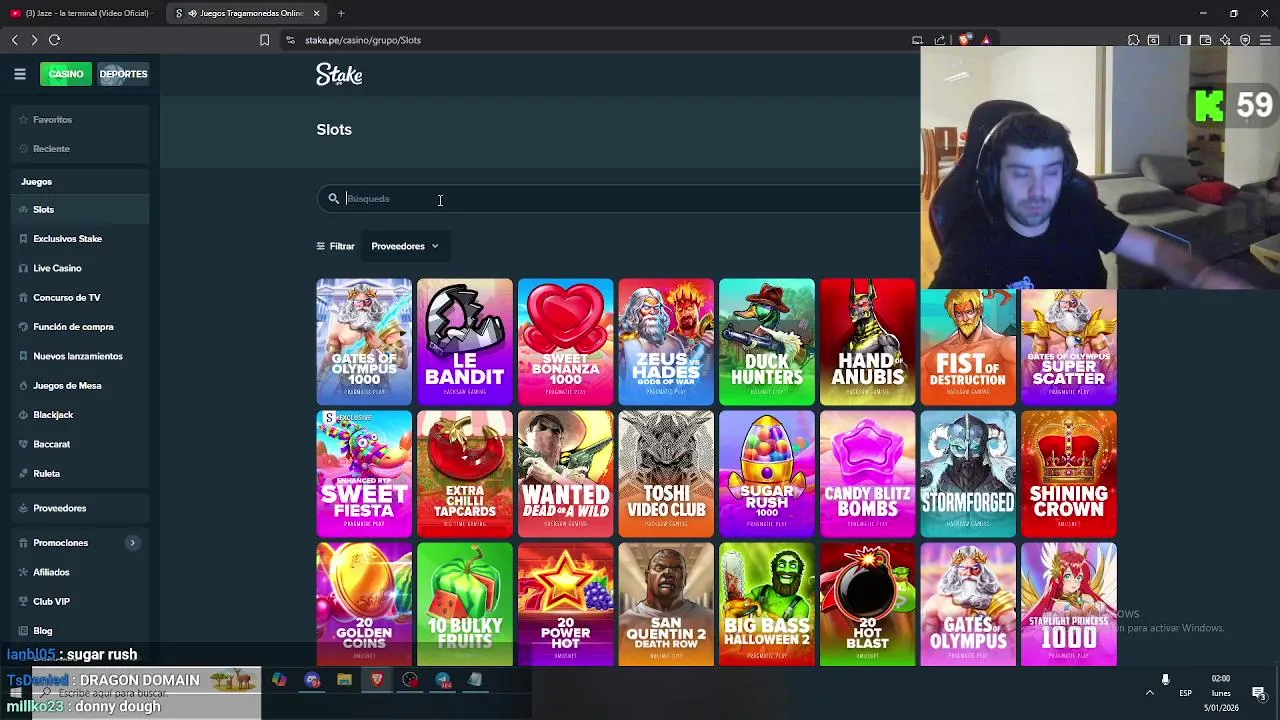Open Hand of Anubis game
This screenshot has width=1280, height=720.
(867, 342)
